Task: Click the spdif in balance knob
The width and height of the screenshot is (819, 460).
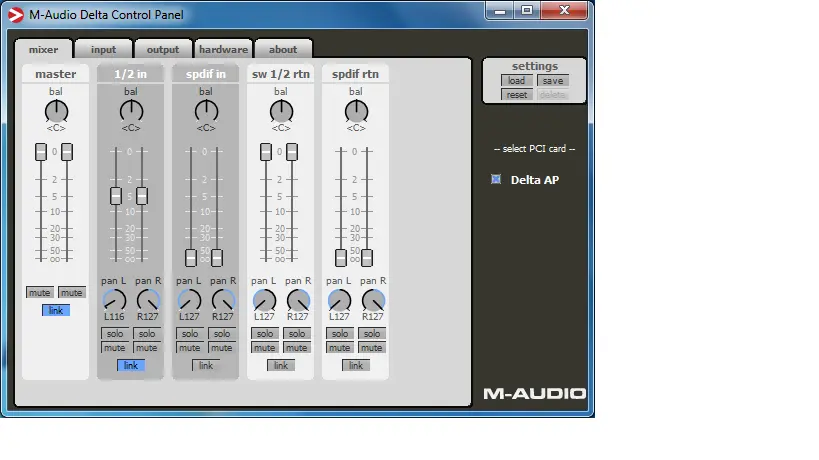Action: 206,112
